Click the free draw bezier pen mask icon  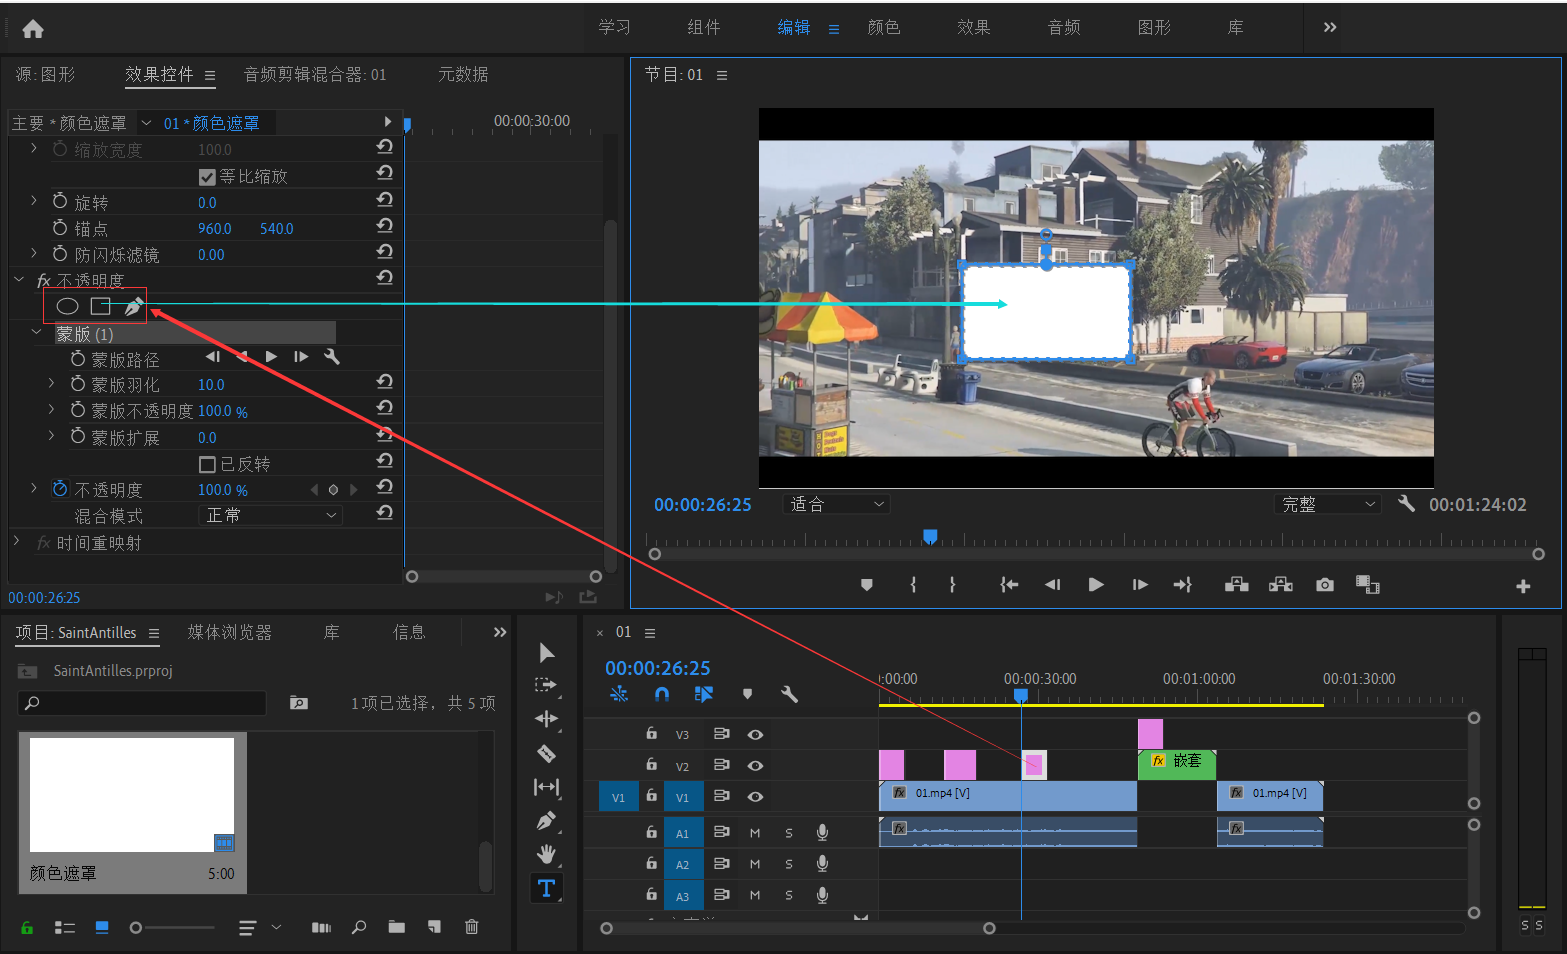pyautogui.click(x=133, y=306)
